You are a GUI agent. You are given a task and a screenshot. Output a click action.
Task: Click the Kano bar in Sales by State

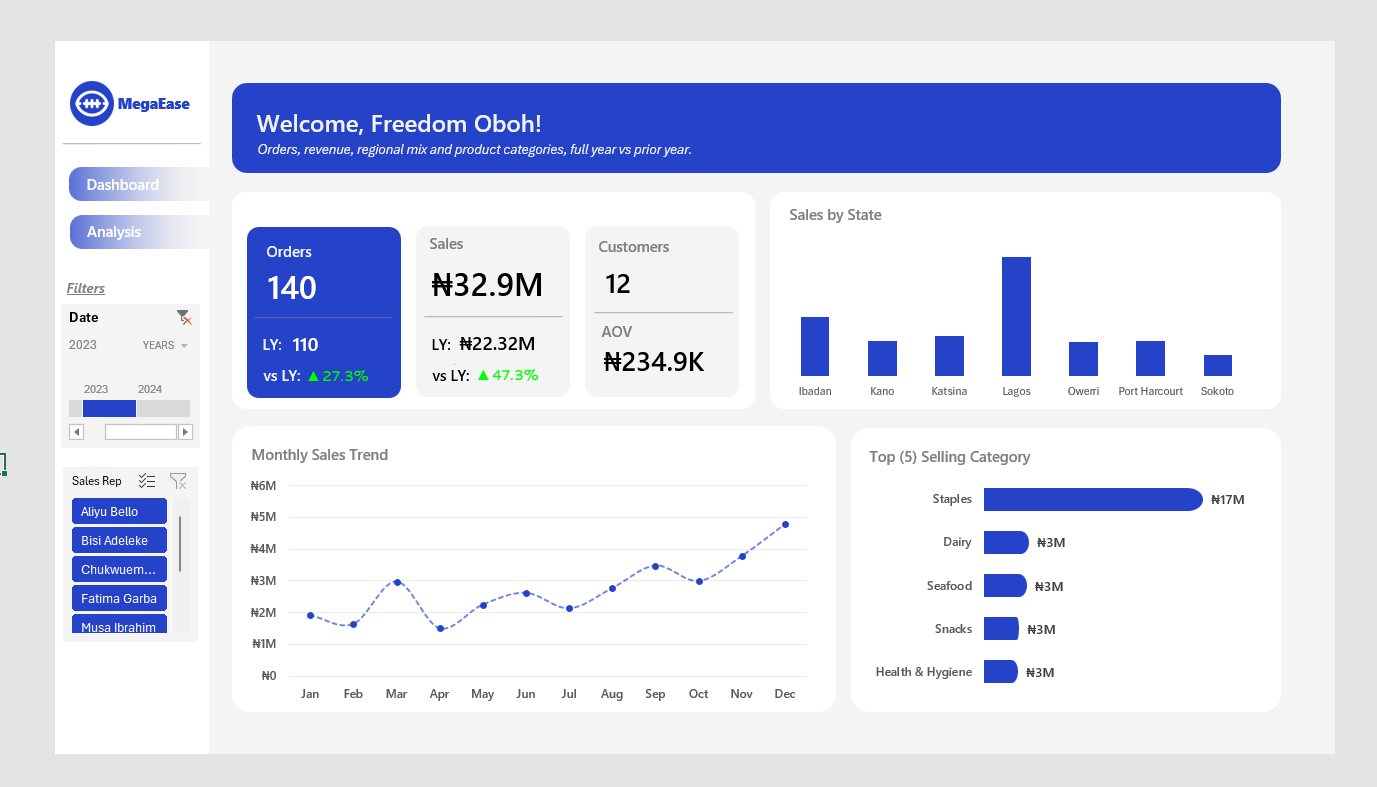coord(882,358)
